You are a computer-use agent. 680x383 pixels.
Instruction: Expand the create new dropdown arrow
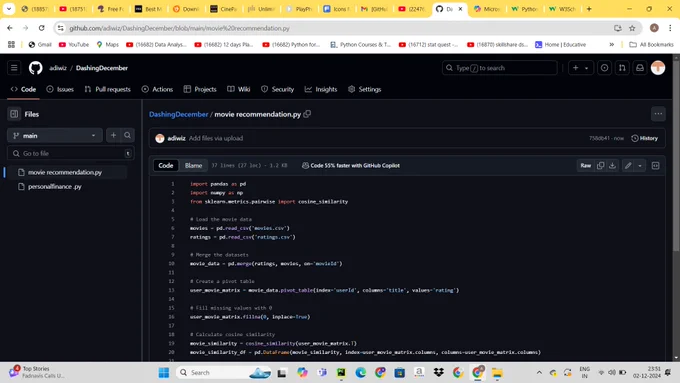point(586,68)
